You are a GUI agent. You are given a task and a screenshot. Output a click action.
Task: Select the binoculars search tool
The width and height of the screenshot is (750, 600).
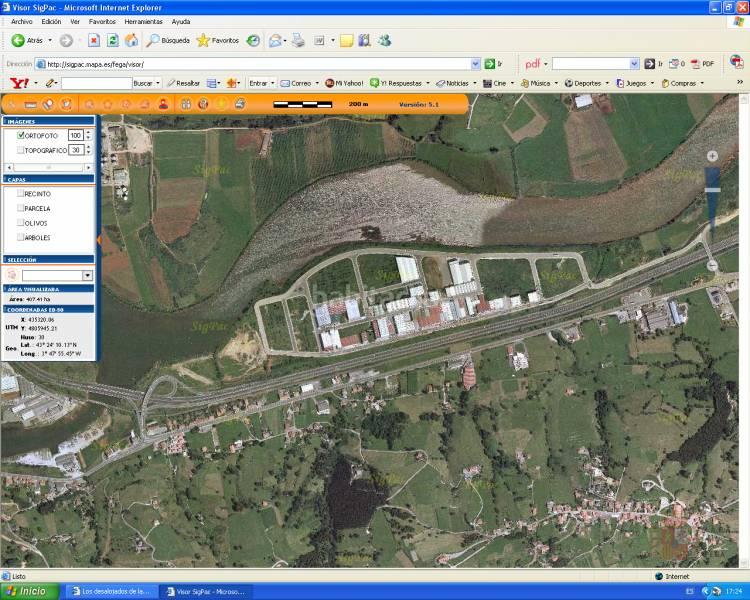point(185,104)
